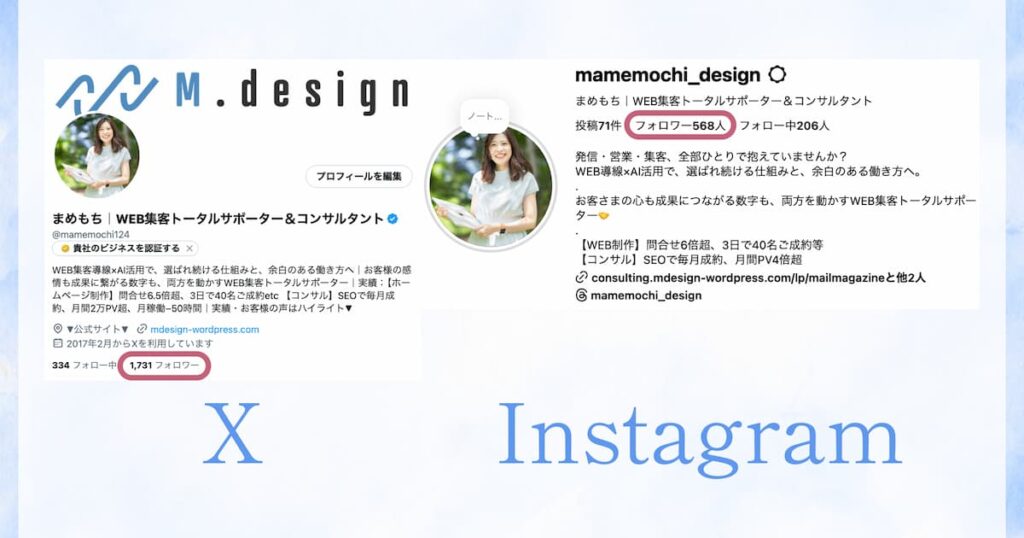Click the location pin icon on X profile

(57, 329)
